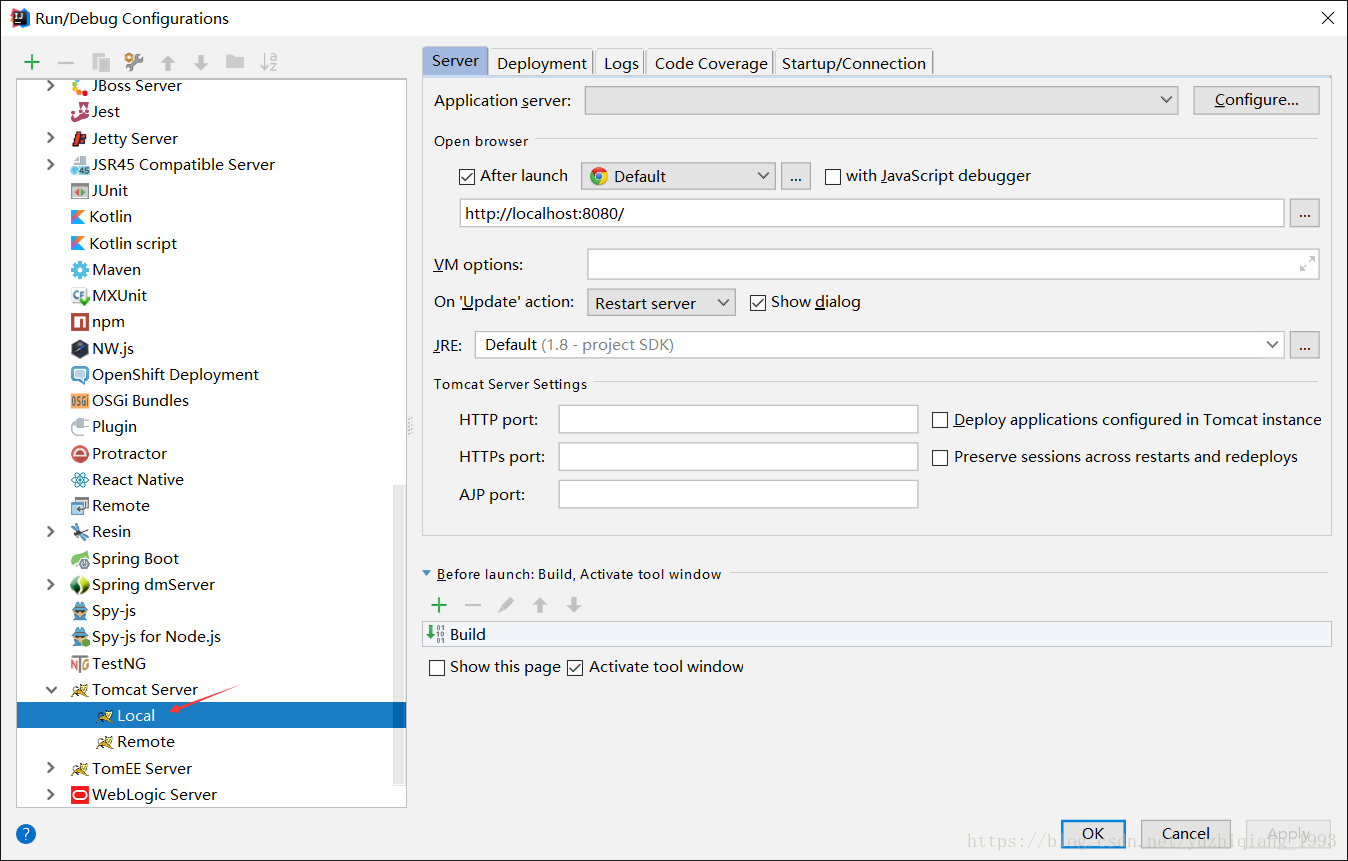
Task: Click the OK button
Action: coord(1093,834)
